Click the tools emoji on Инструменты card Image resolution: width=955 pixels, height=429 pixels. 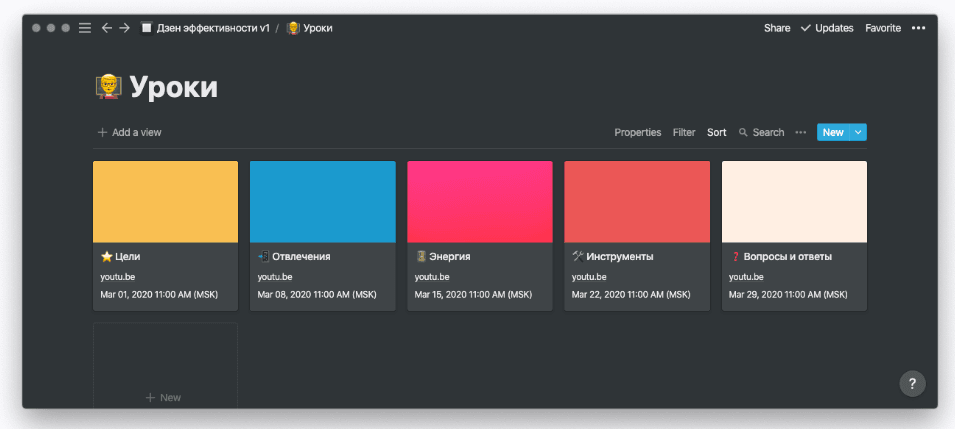577,257
